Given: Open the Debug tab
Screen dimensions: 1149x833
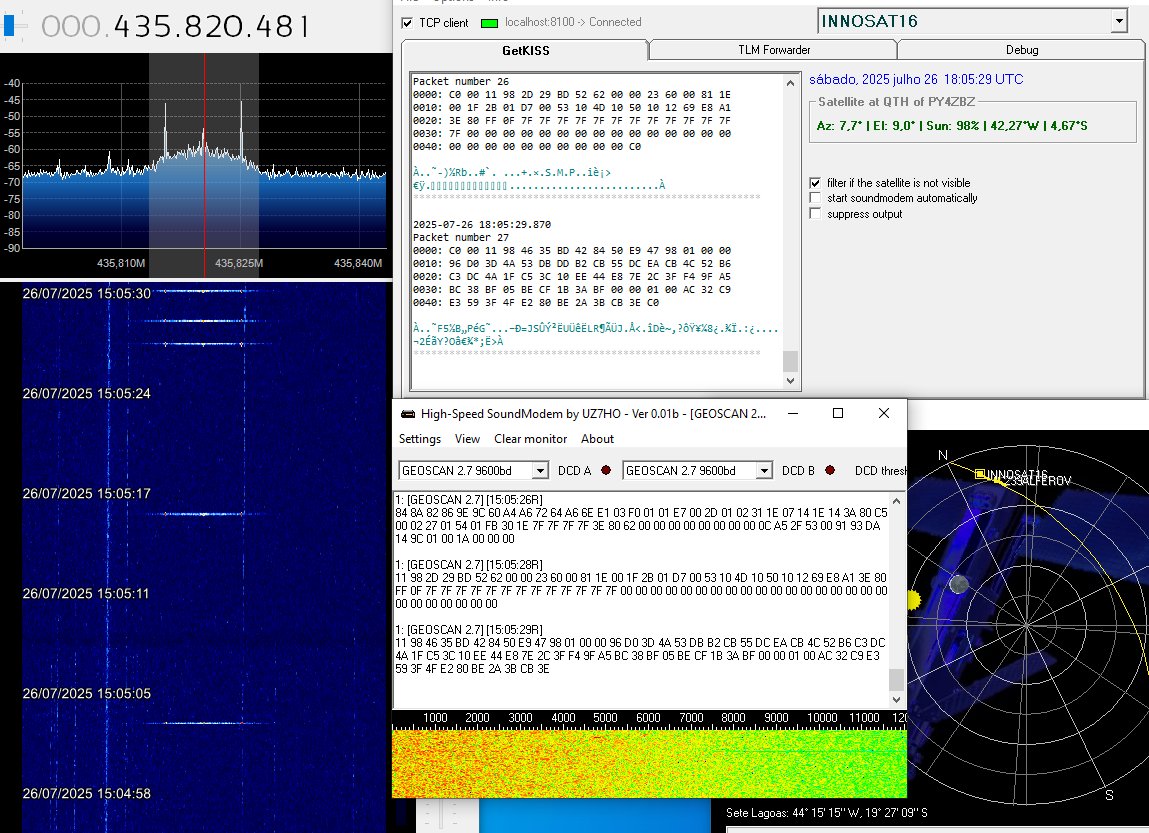Looking at the screenshot, I should click(x=1021, y=50).
